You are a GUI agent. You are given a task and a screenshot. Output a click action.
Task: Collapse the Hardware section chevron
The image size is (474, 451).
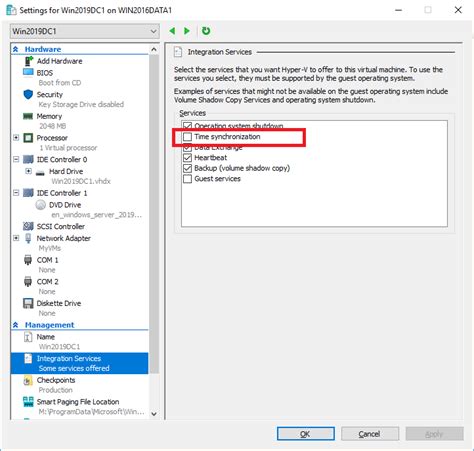(16, 49)
